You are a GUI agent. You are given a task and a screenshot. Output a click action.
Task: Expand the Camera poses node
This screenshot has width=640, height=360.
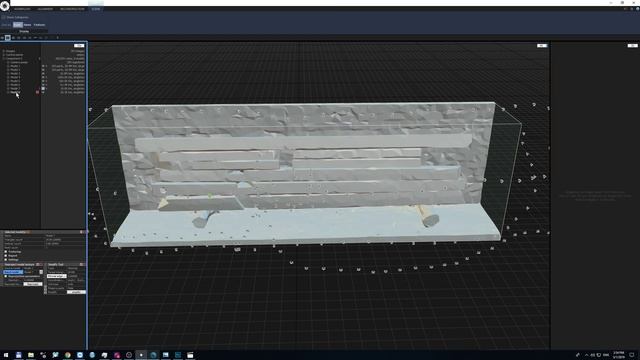click(8, 62)
